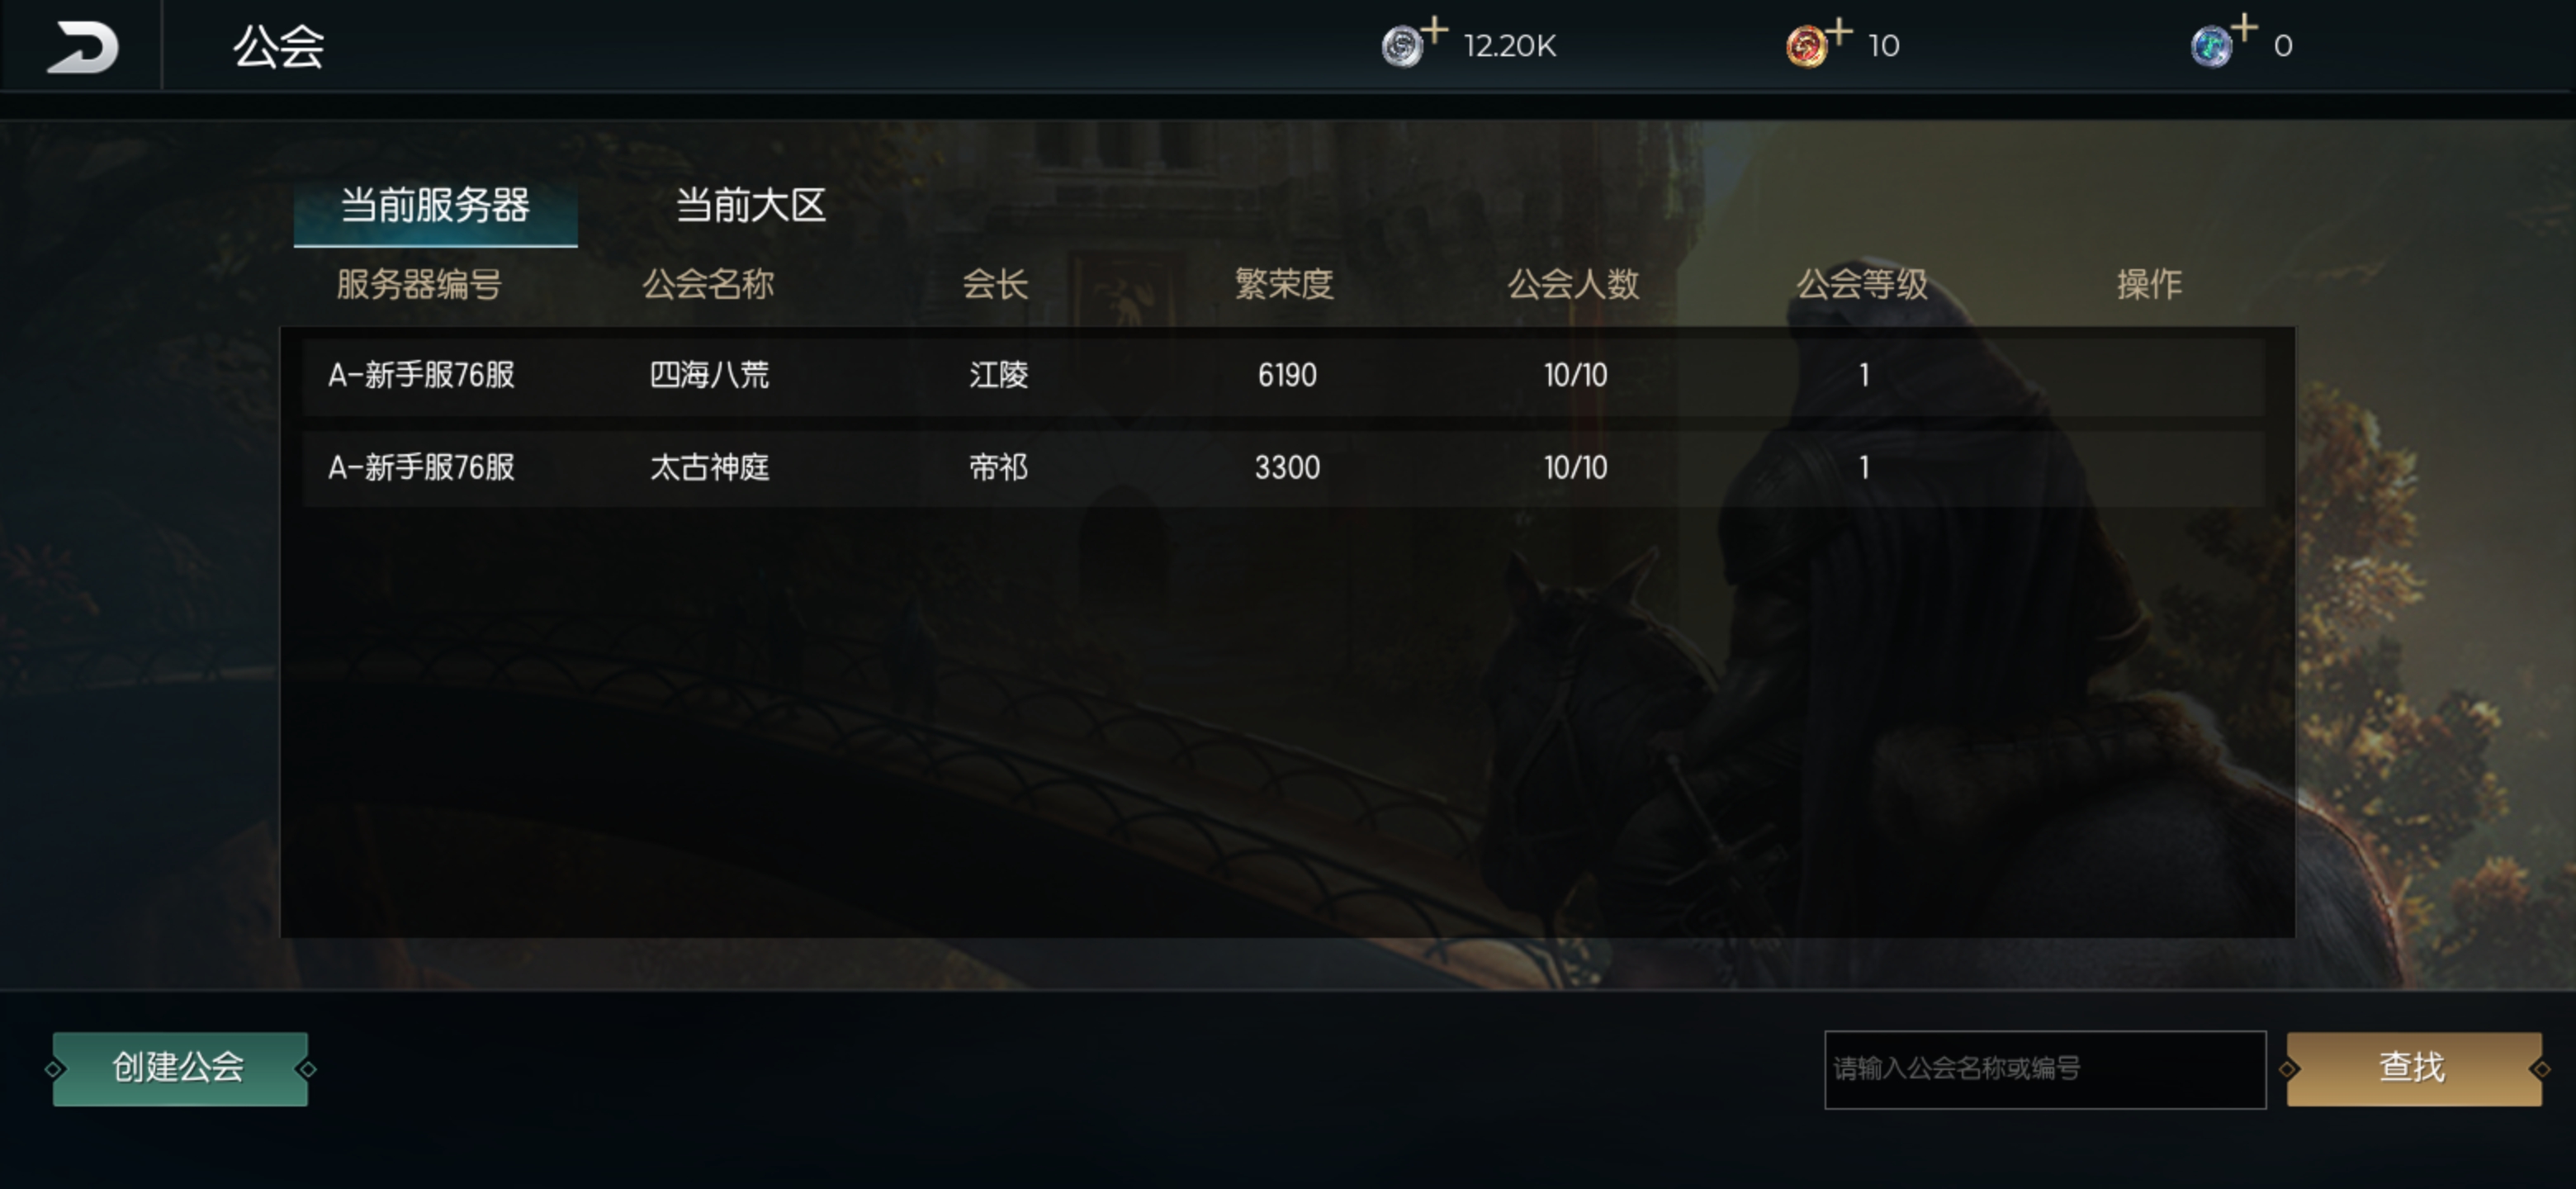Add more silver coins with plus icon
This screenshot has width=2576, height=1189.
click(1435, 30)
